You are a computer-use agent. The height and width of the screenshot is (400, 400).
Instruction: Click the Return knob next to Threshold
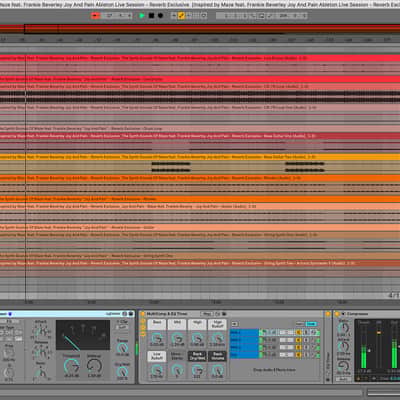coord(94,366)
